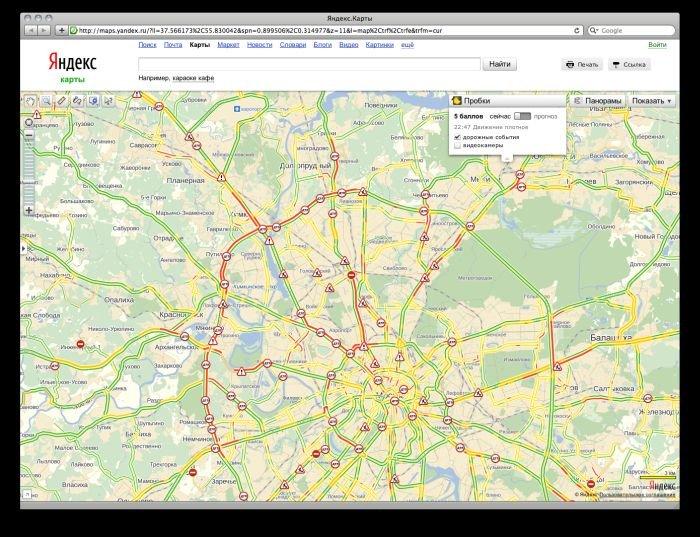
Task: Open the ещё services dropdown link
Action: coord(407,45)
